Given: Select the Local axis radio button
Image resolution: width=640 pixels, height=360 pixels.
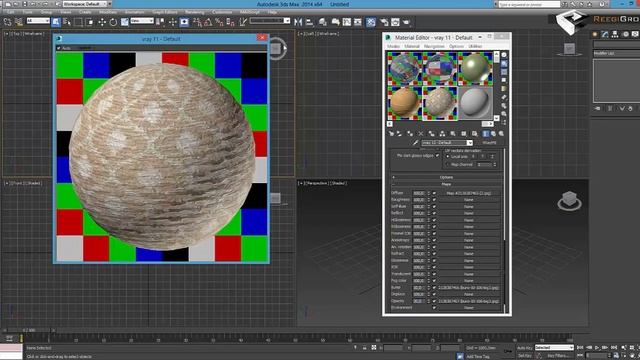Looking at the screenshot, I should click(x=448, y=156).
